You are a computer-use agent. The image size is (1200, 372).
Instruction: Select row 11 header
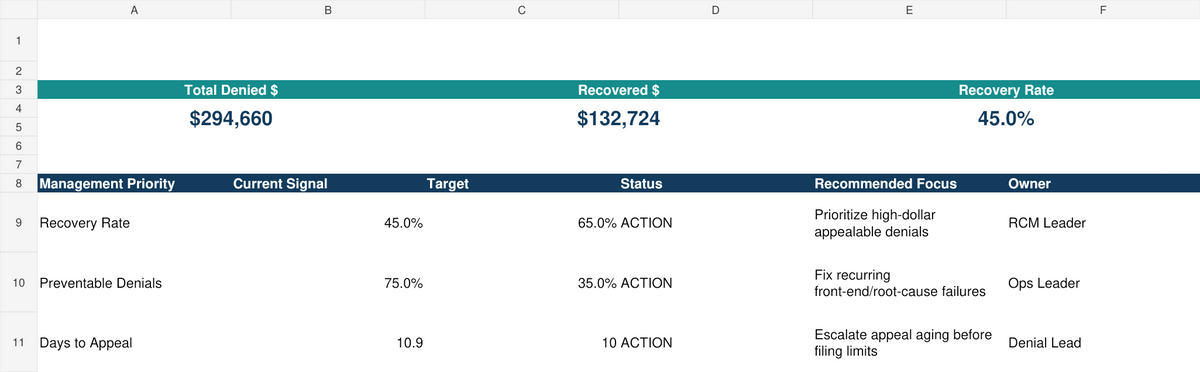tap(18, 342)
